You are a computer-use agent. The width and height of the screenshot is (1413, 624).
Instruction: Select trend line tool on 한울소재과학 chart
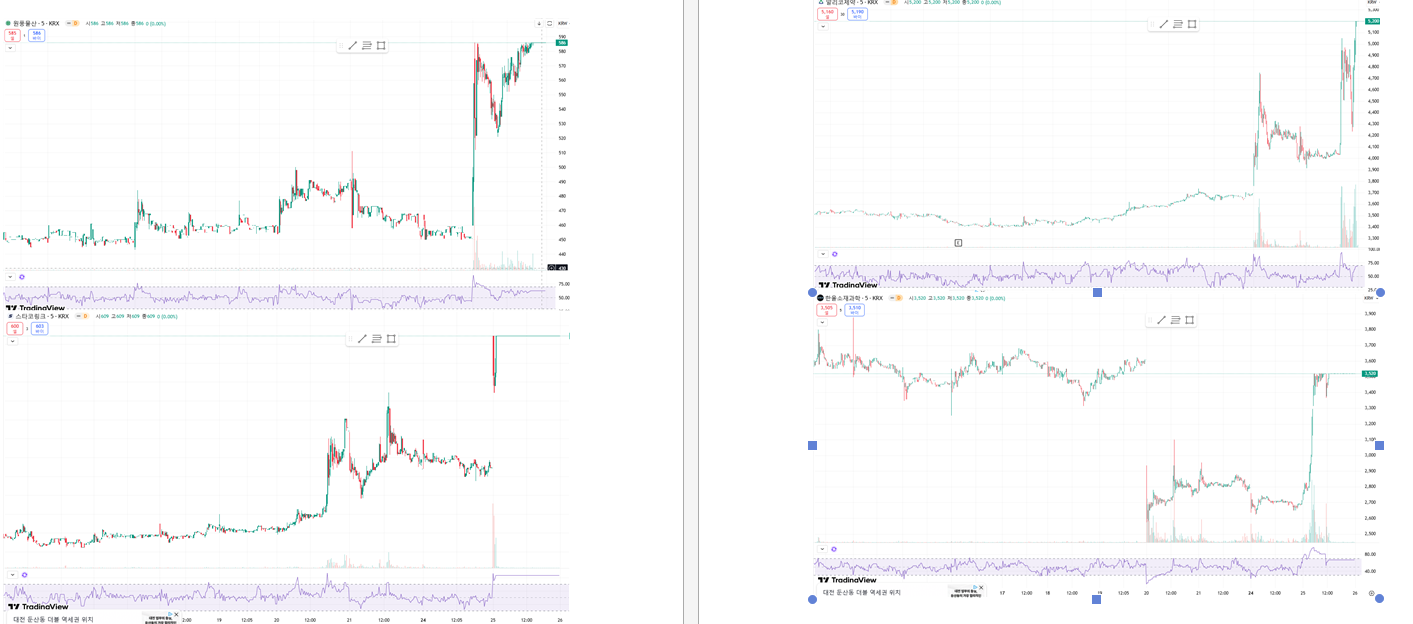[1161, 320]
